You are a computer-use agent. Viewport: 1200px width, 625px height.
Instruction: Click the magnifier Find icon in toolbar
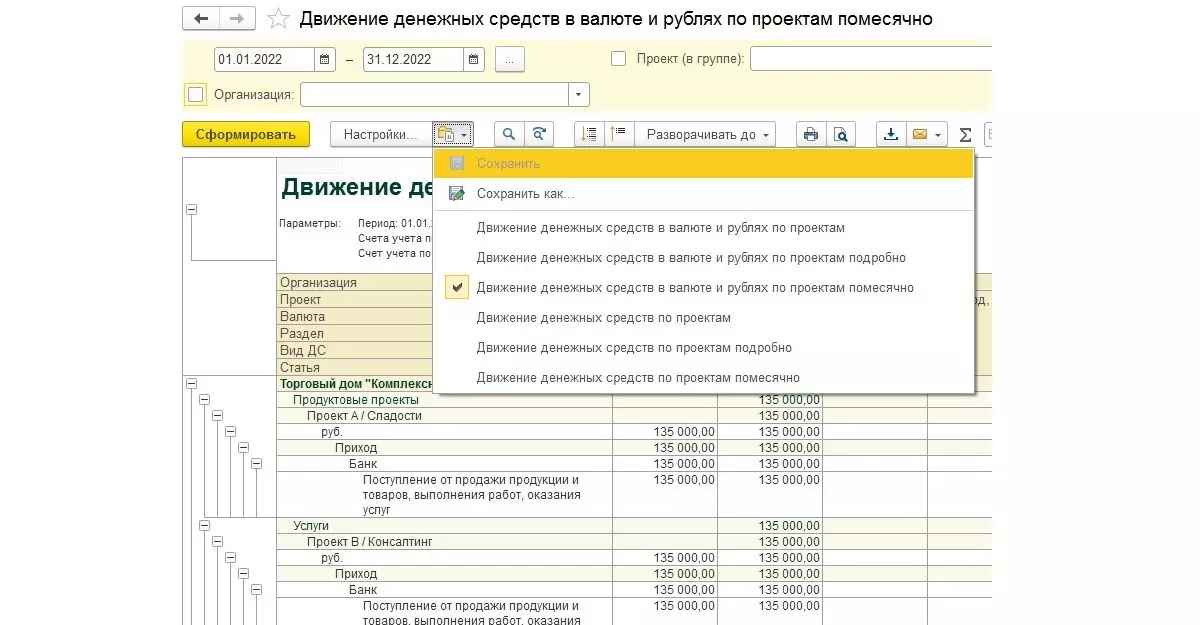509,134
